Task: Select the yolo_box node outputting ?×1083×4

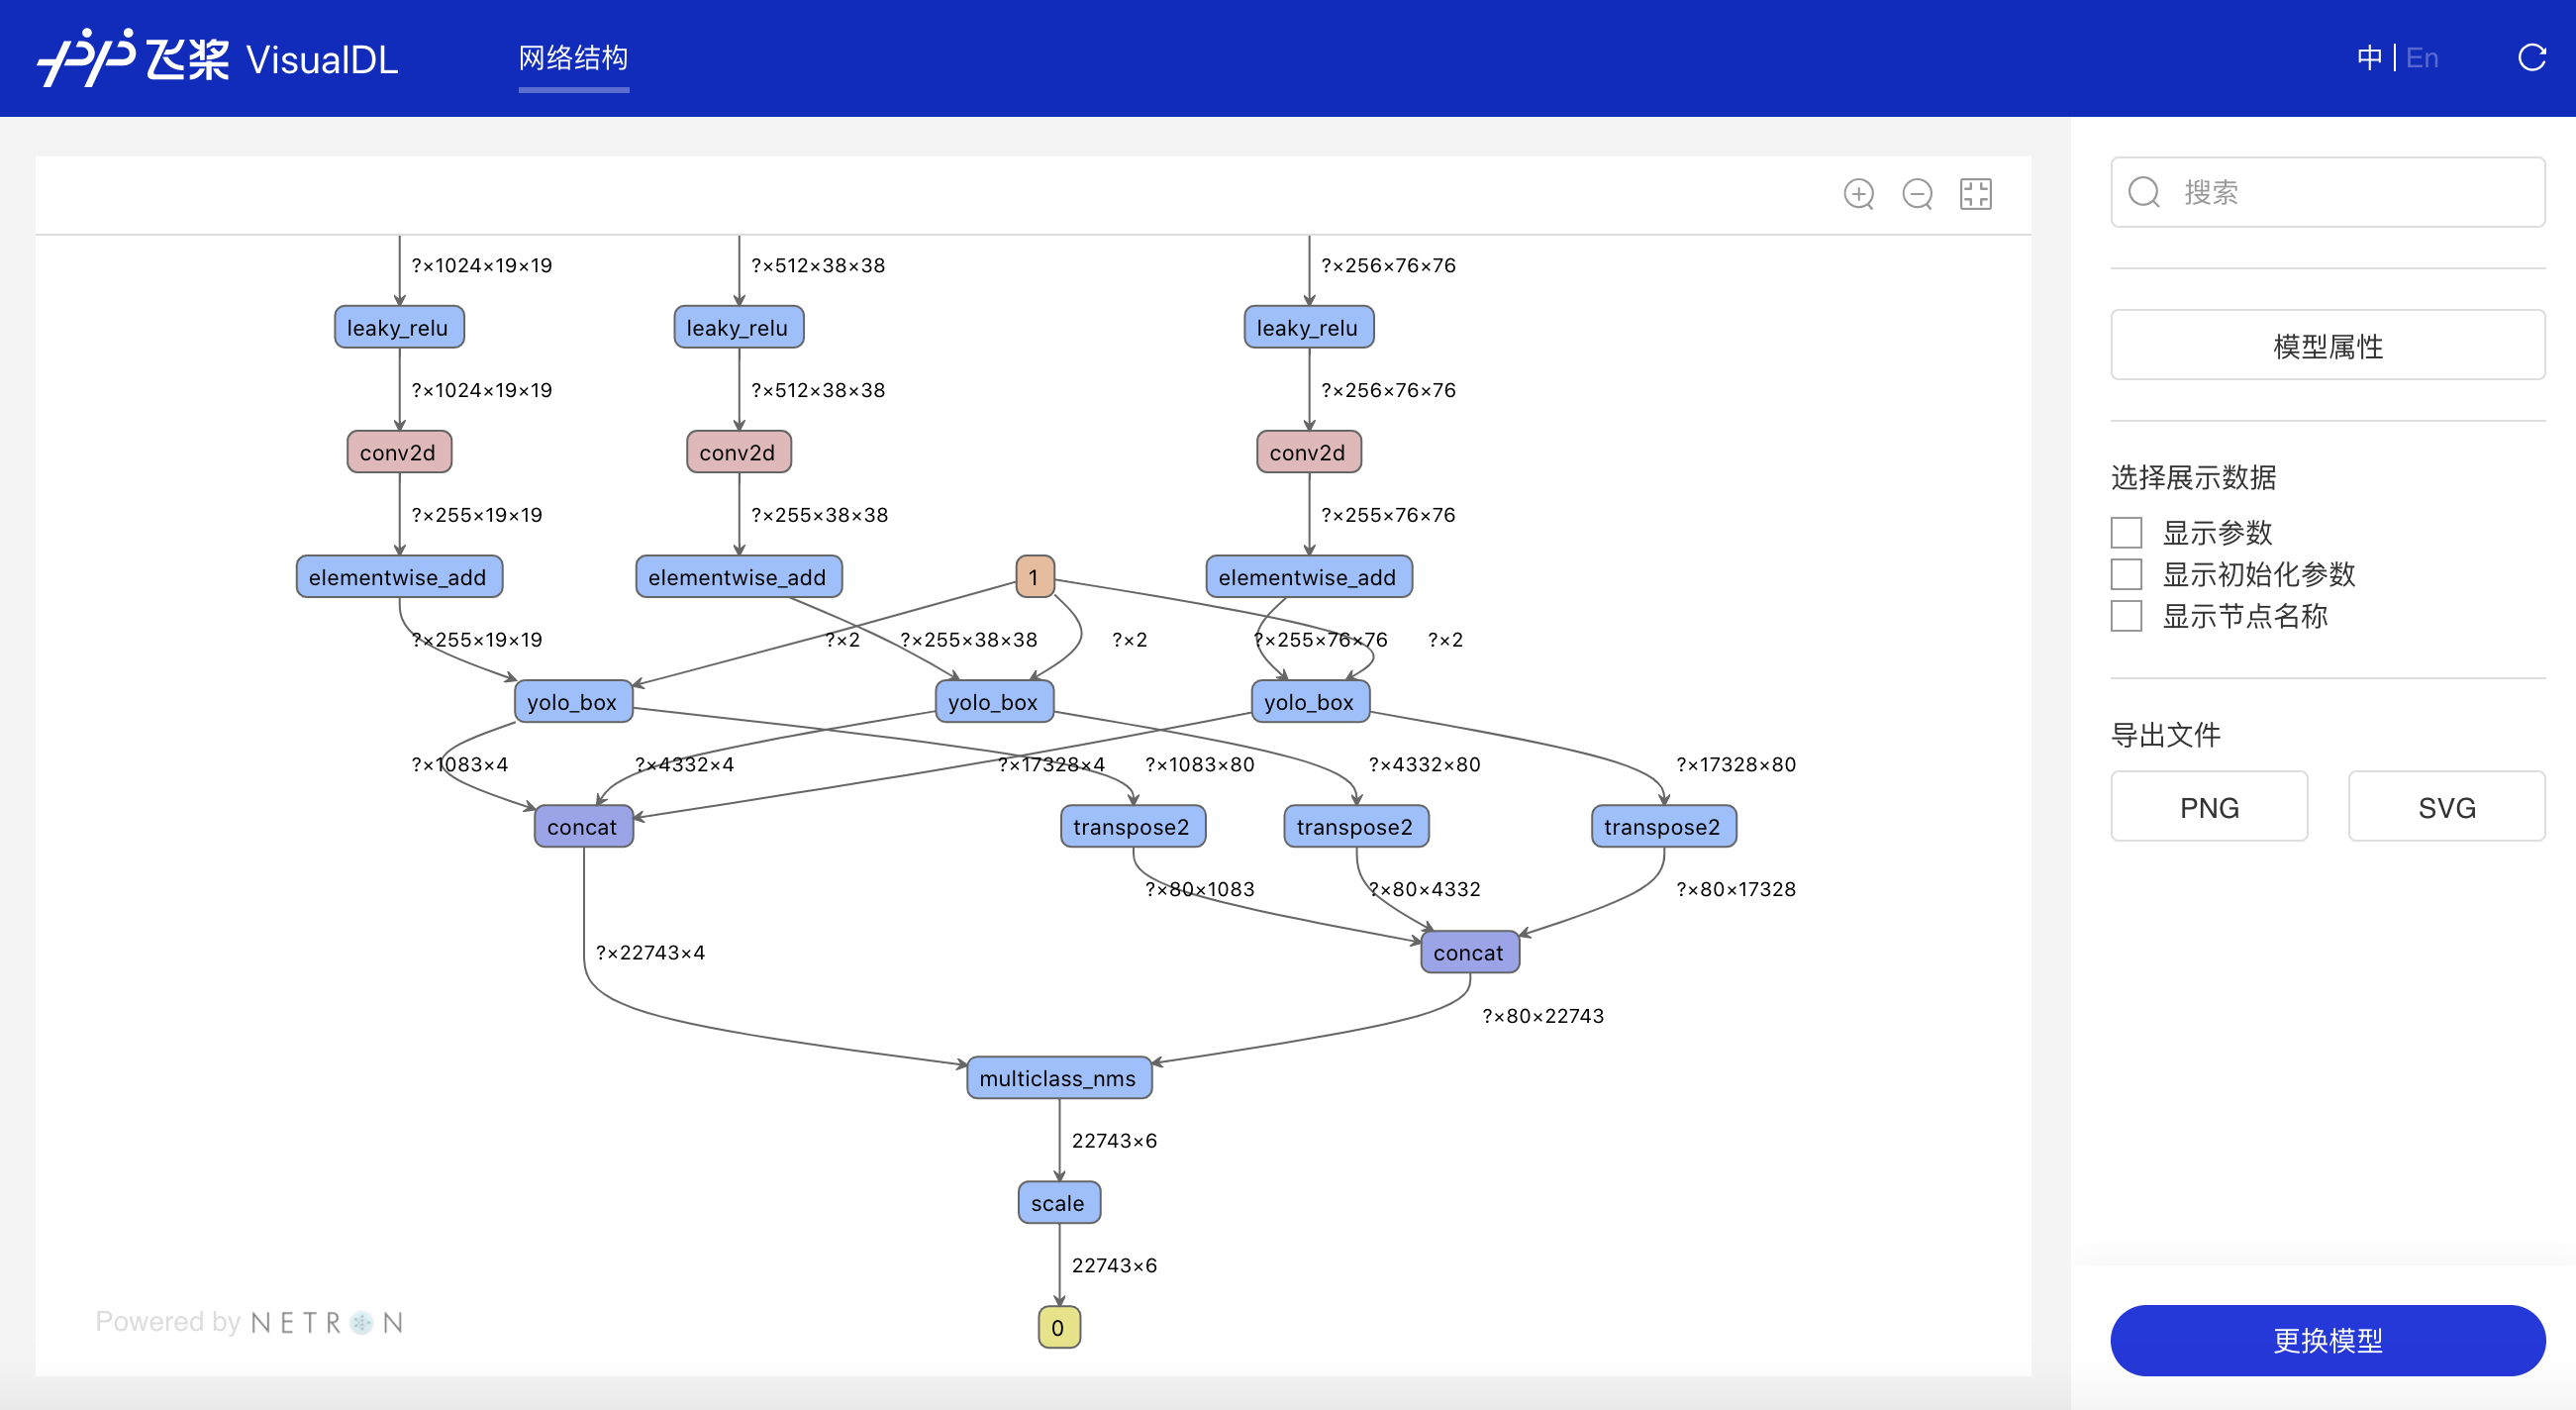Action: coord(573,702)
